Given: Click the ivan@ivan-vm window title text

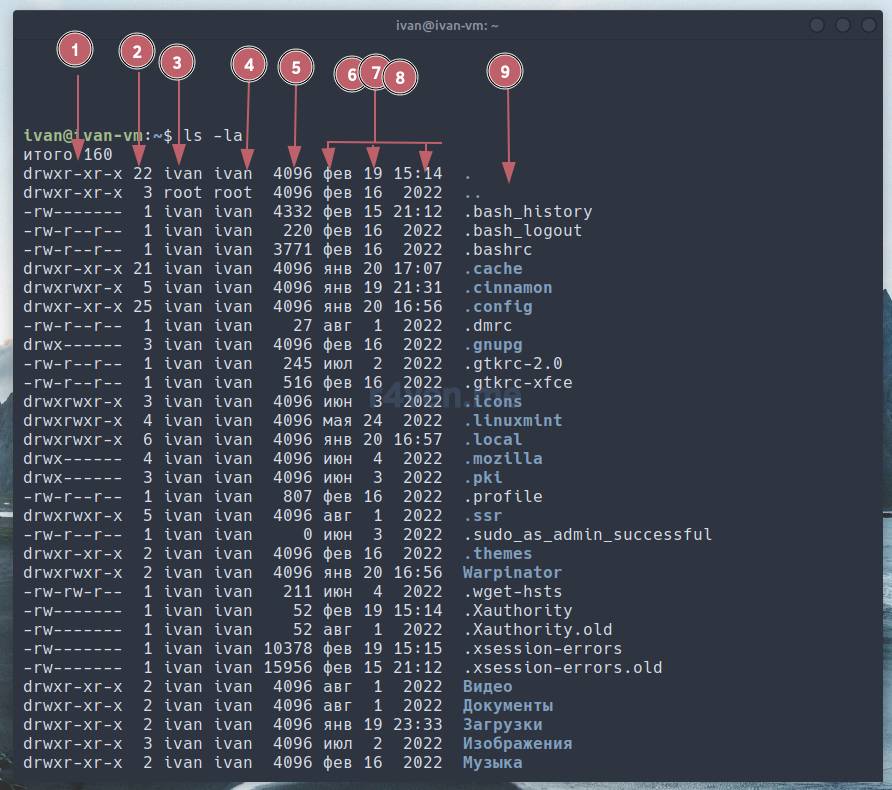Looking at the screenshot, I should [445, 25].
